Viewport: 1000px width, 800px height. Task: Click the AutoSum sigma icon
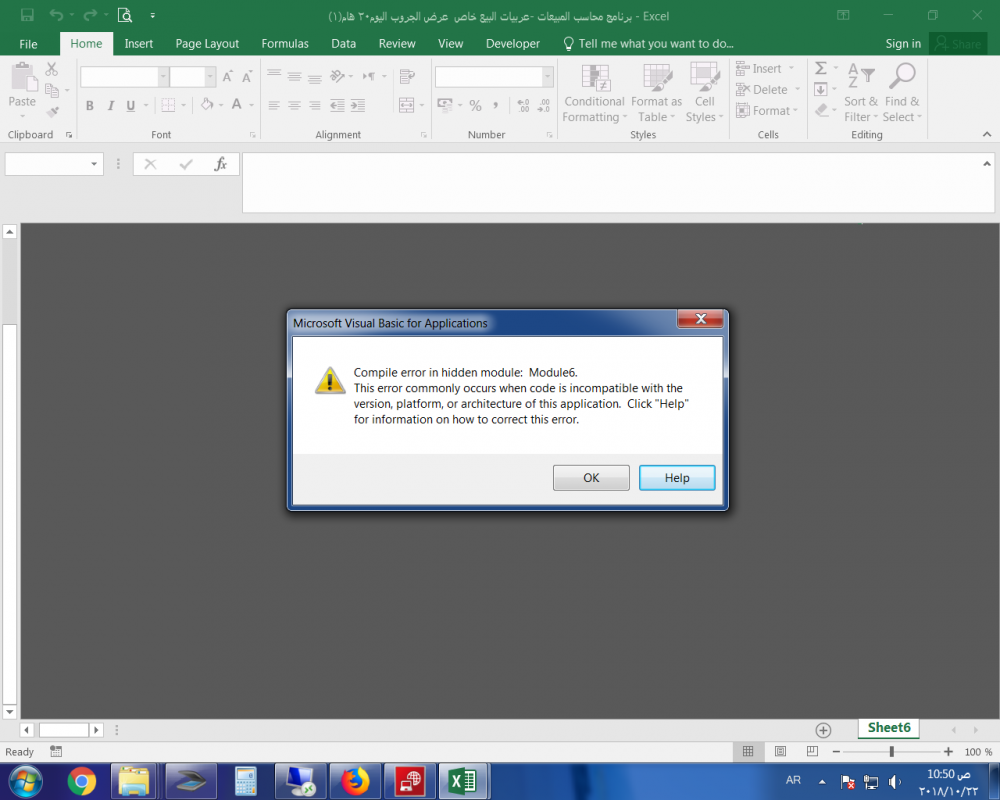pyautogui.click(x=821, y=68)
